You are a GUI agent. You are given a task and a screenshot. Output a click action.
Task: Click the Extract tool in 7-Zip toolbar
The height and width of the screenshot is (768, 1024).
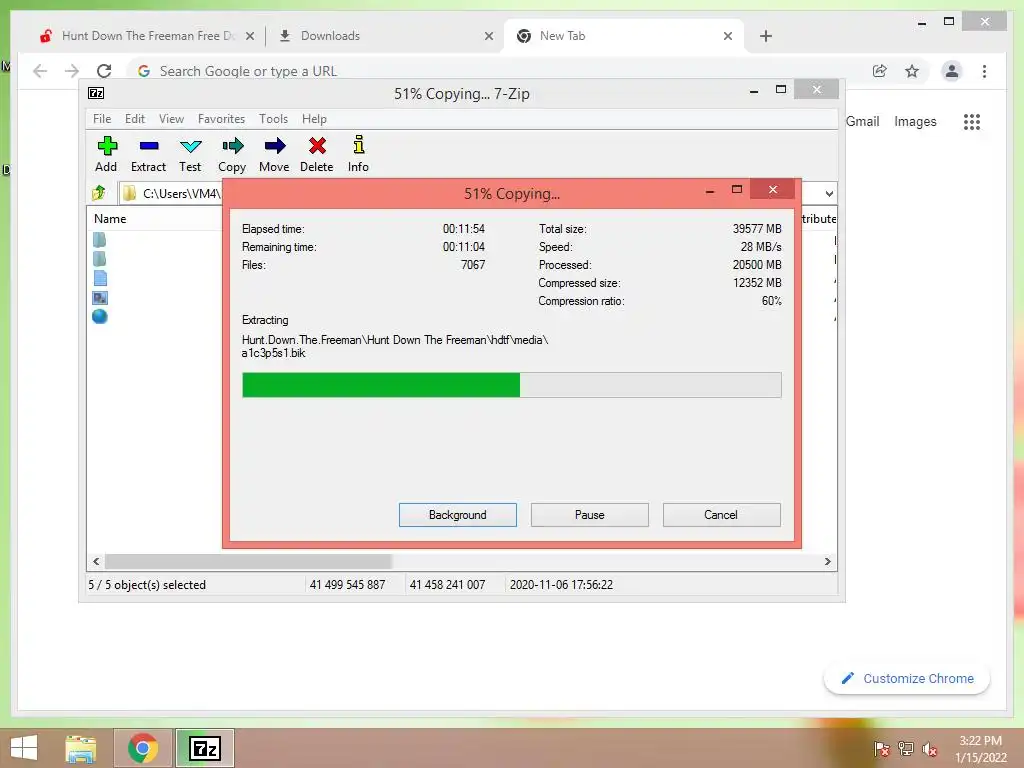click(148, 154)
